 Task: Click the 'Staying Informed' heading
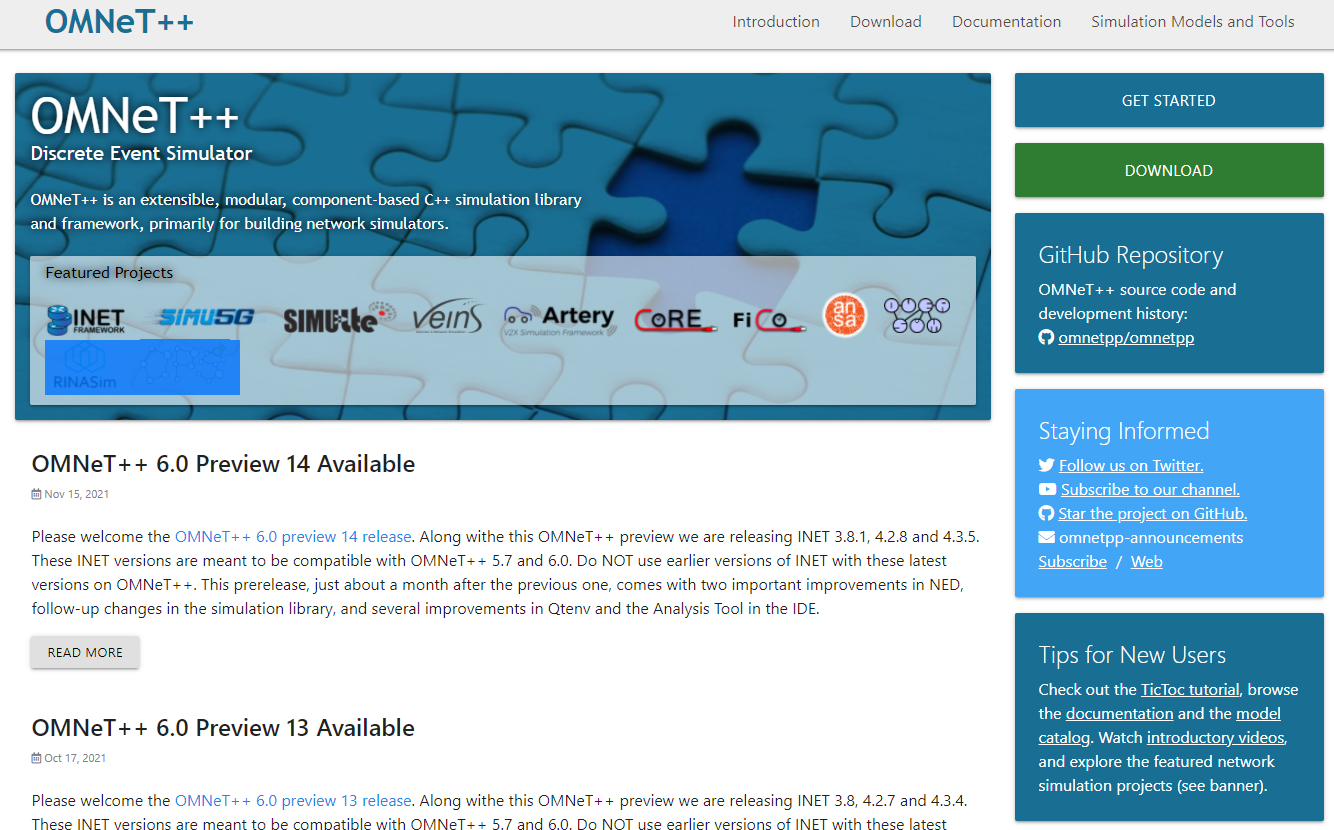pos(1123,431)
